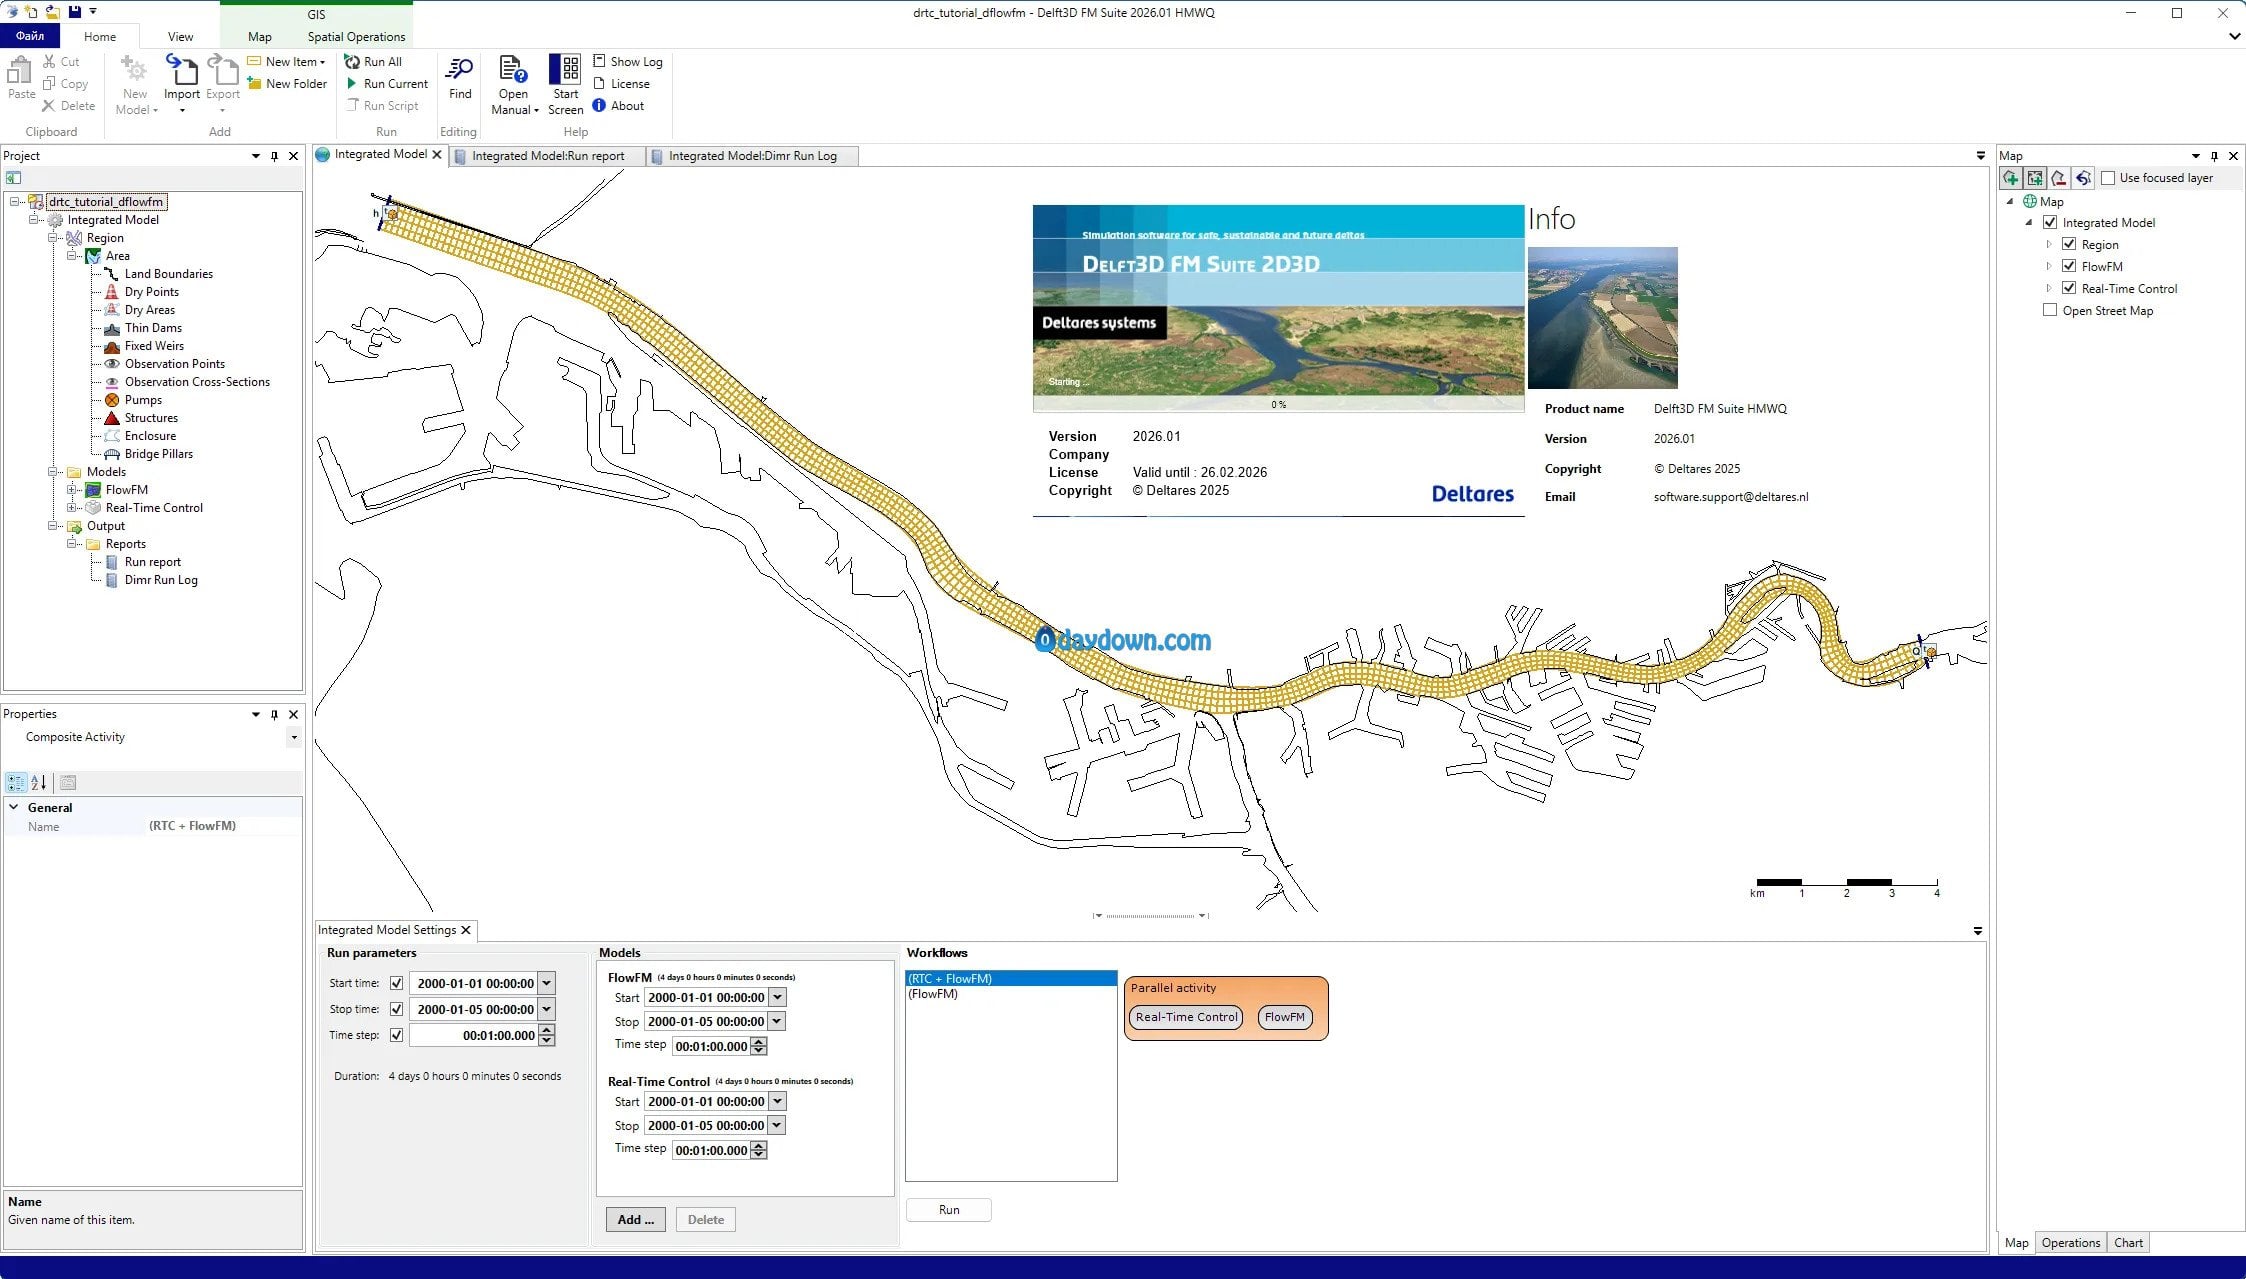2246x1279 pixels.
Task: Collapse the FlowFM node in project tree
Action: (x=72, y=490)
